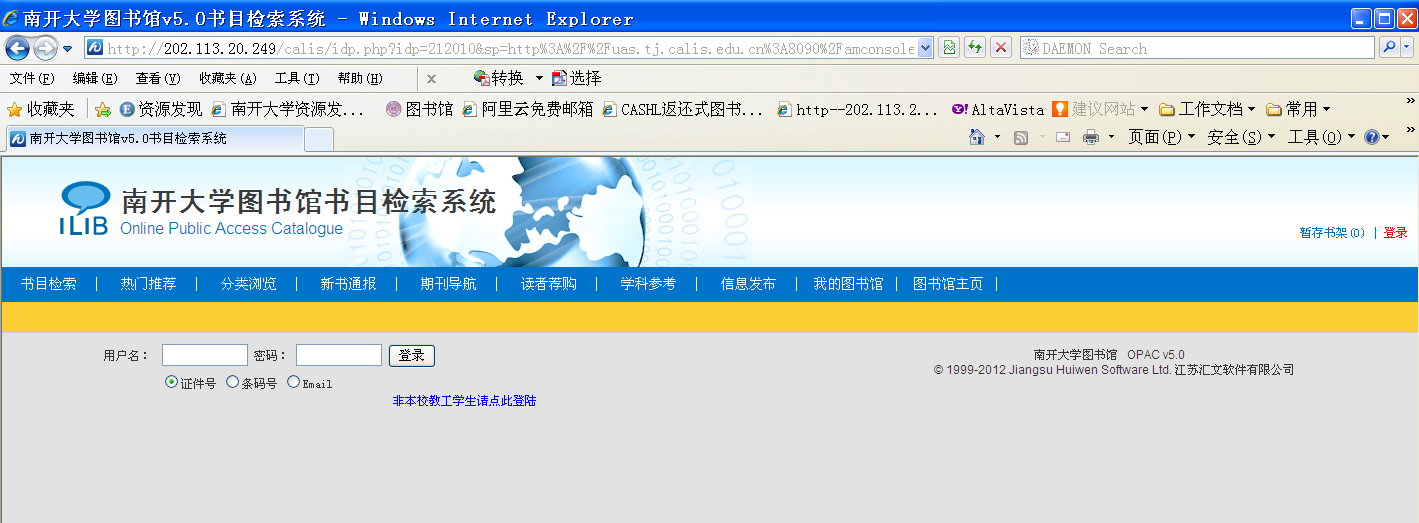The image size is (1419, 523).
Task: Click the red 登录 link at top right
Action: (1395, 233)
